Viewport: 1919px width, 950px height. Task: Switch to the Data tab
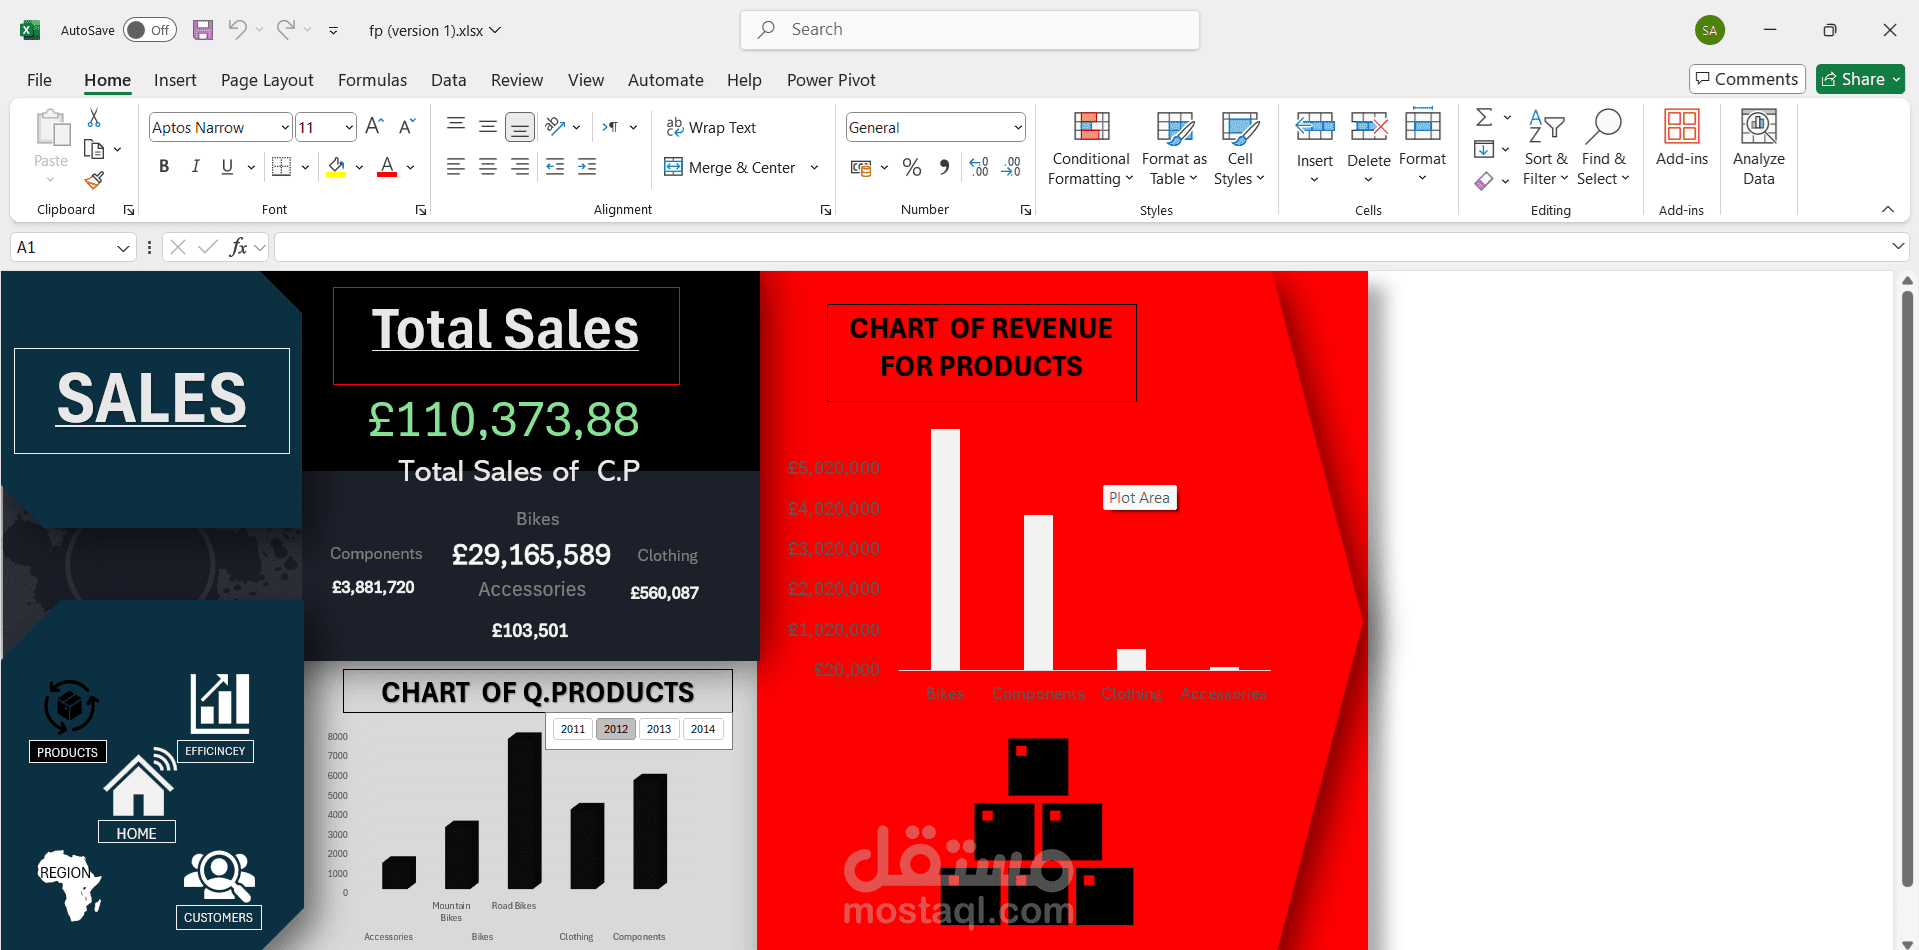449,80
